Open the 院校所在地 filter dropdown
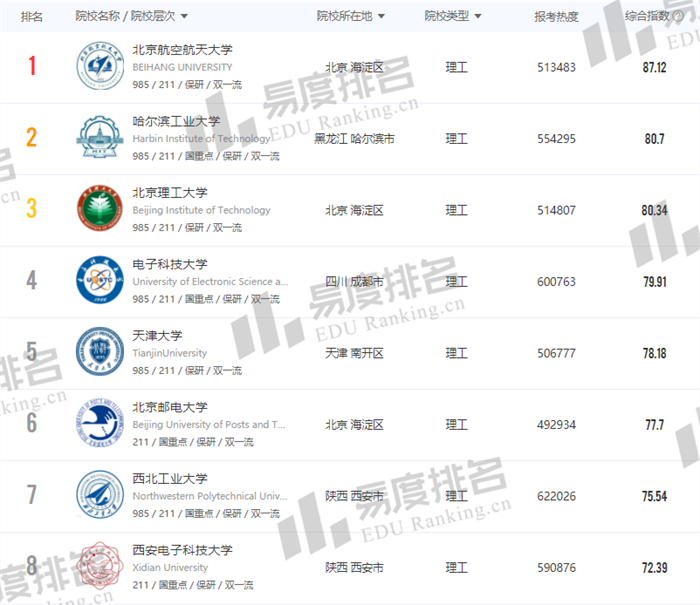Viewport: 700px width, 605px height. tap(350, 17)
